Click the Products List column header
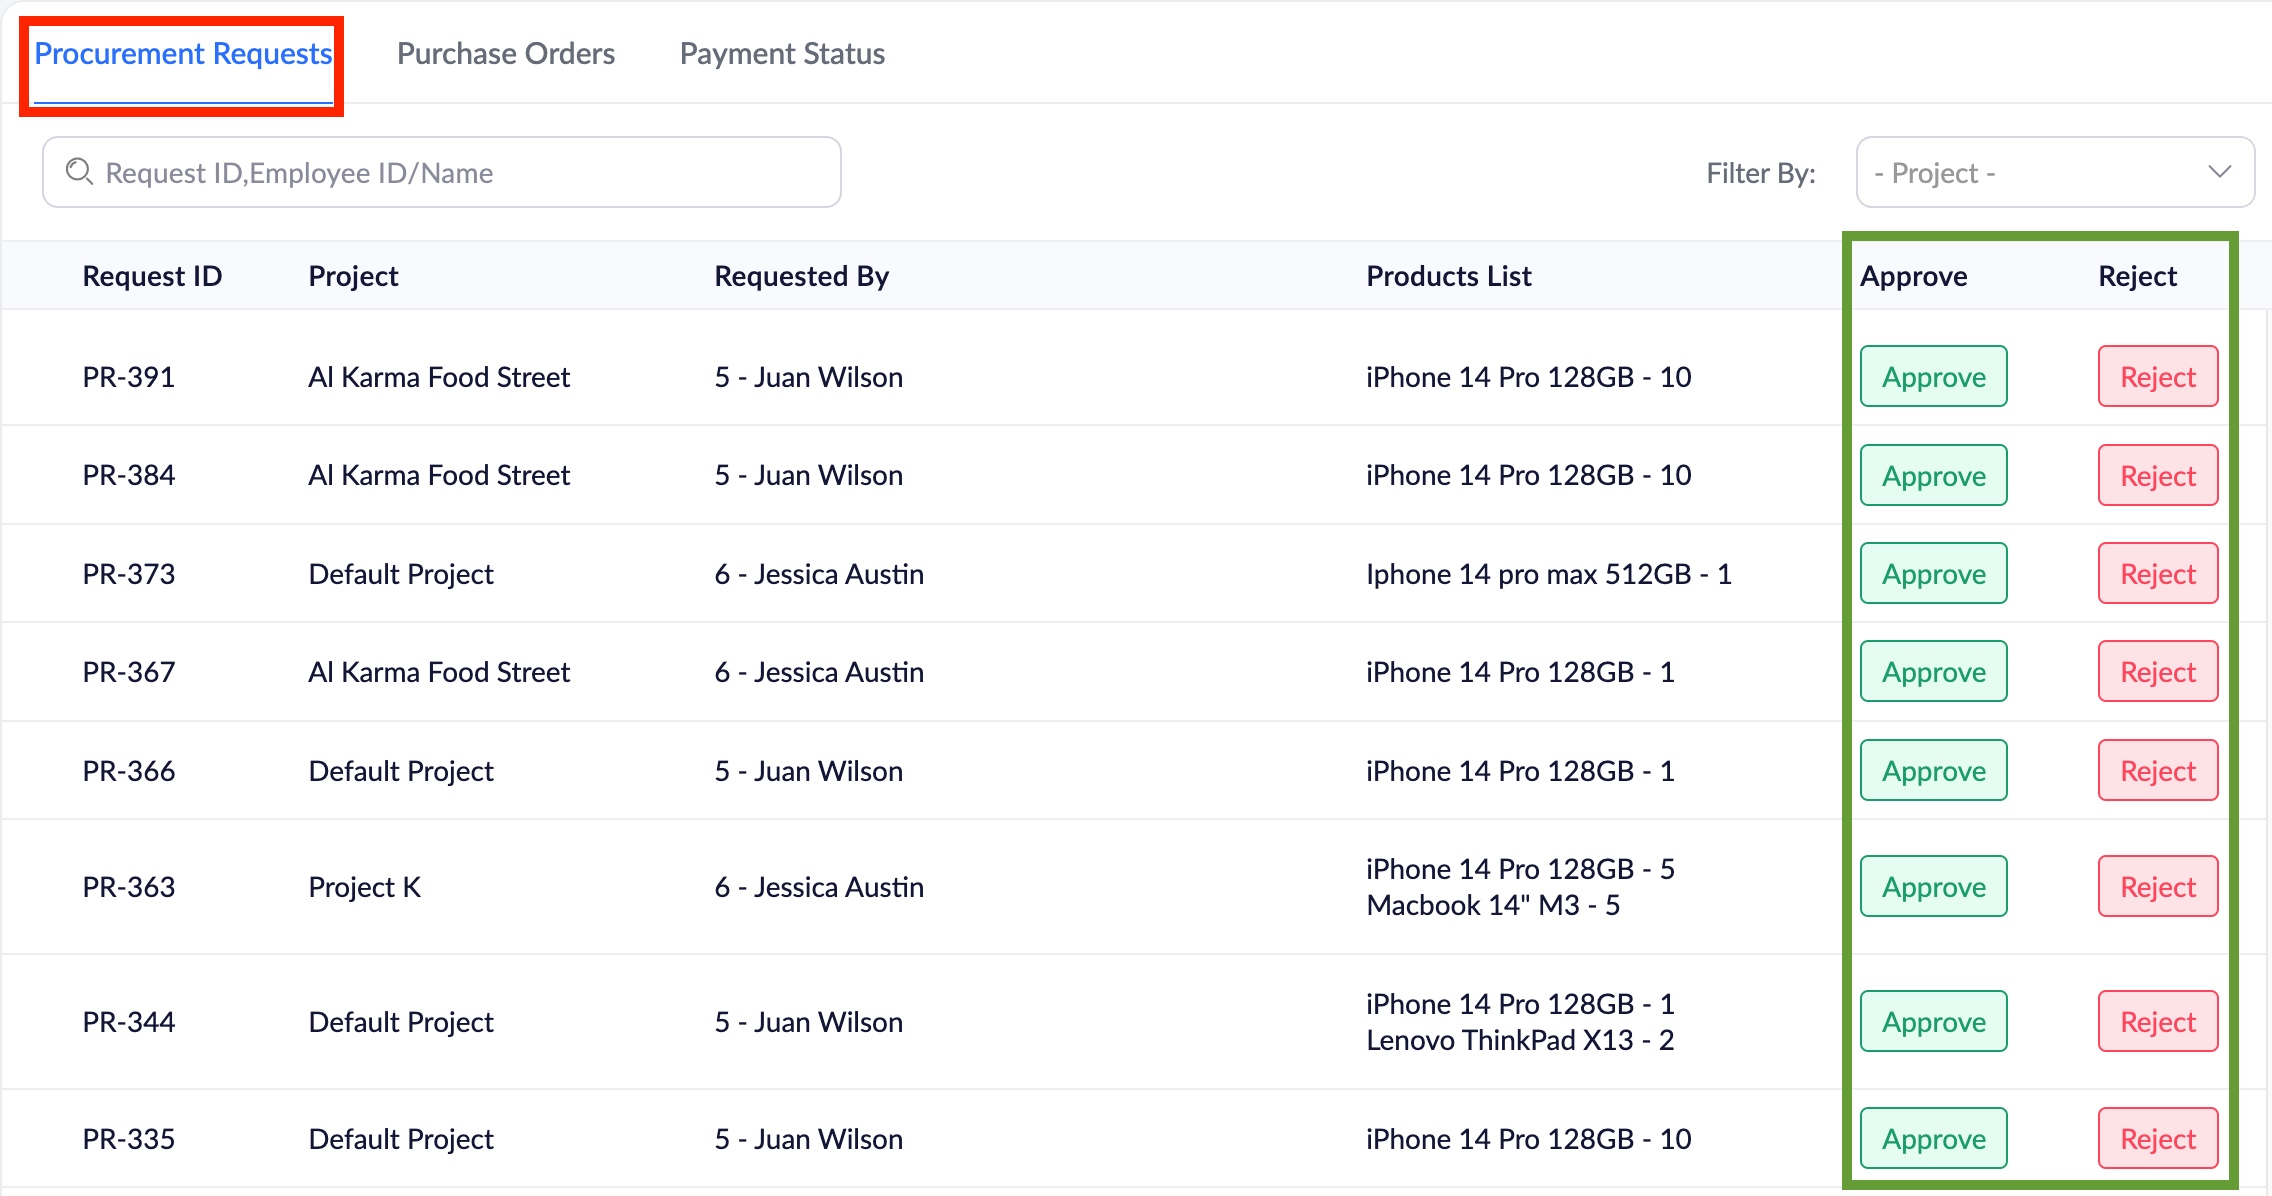Viewport: 2272px width, 1196px height. [1448, 276]
